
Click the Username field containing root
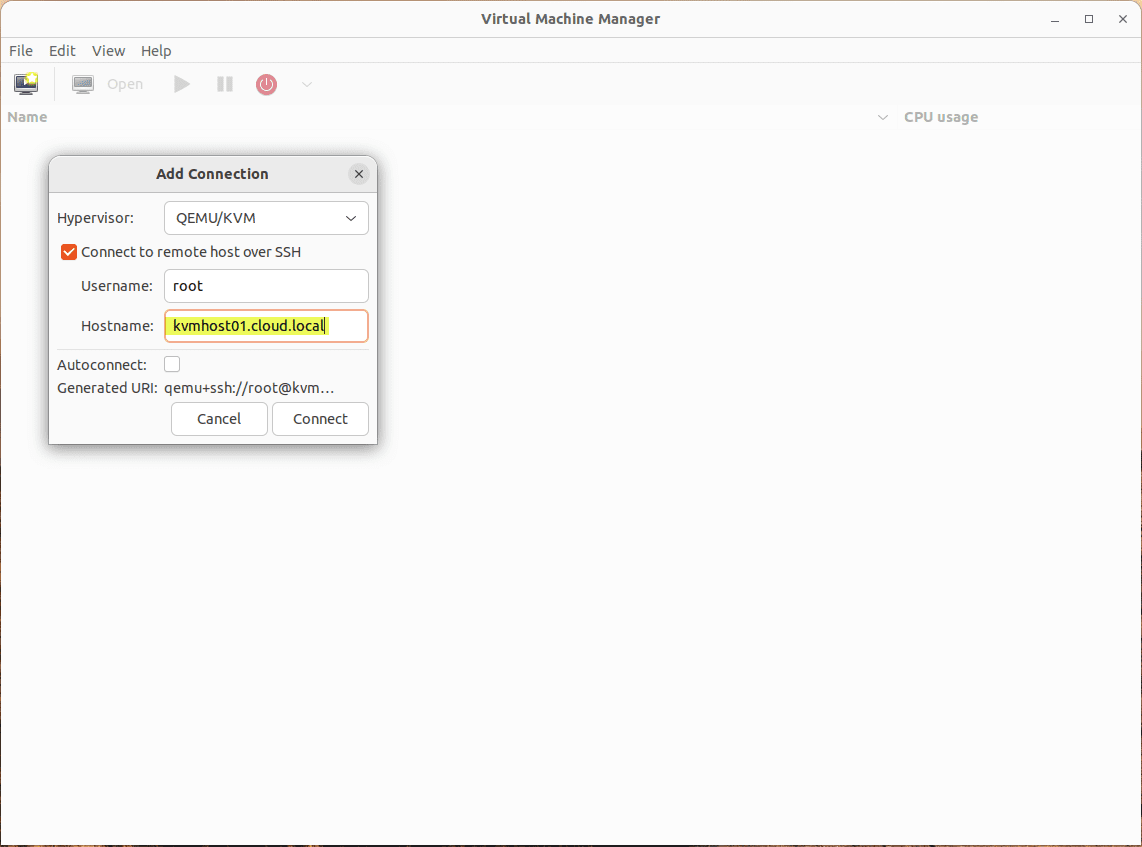tap(267, 286)
